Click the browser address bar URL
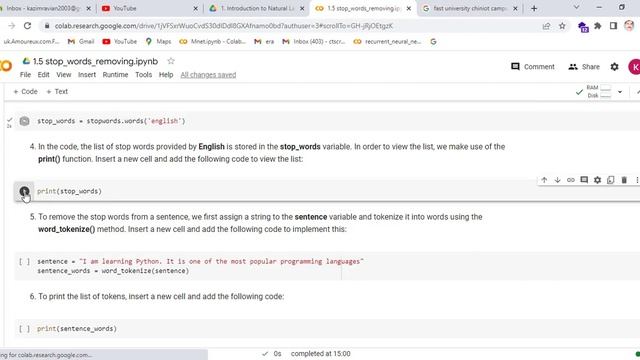Image resolution: width=640 pixels, height=360 pixels. [224, 26]
